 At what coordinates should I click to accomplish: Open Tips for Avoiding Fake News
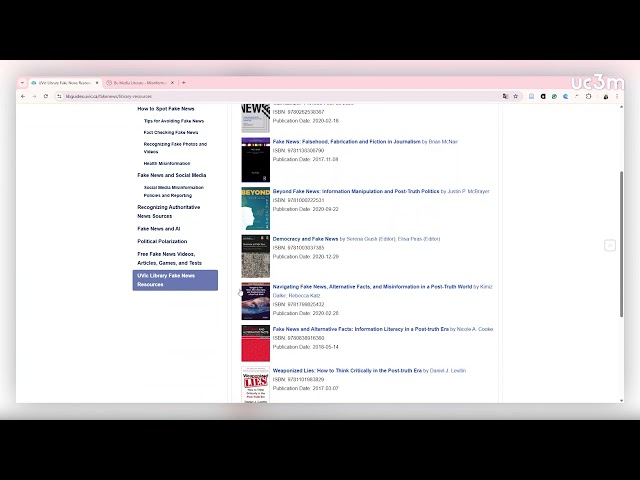click(173, 121)
